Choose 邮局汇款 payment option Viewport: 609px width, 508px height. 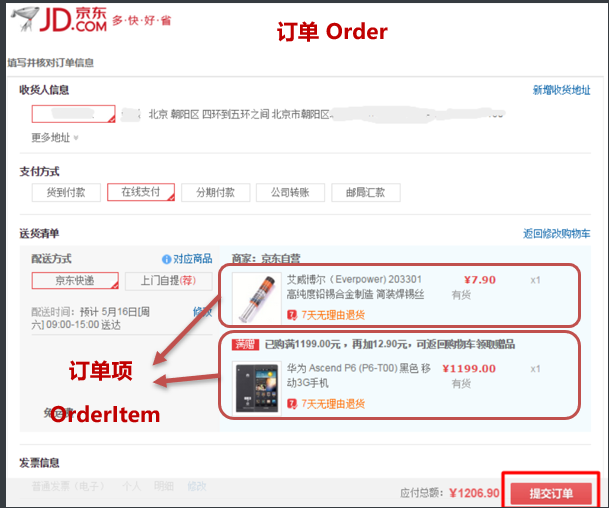pyautogui.click(x=365, y=192)
